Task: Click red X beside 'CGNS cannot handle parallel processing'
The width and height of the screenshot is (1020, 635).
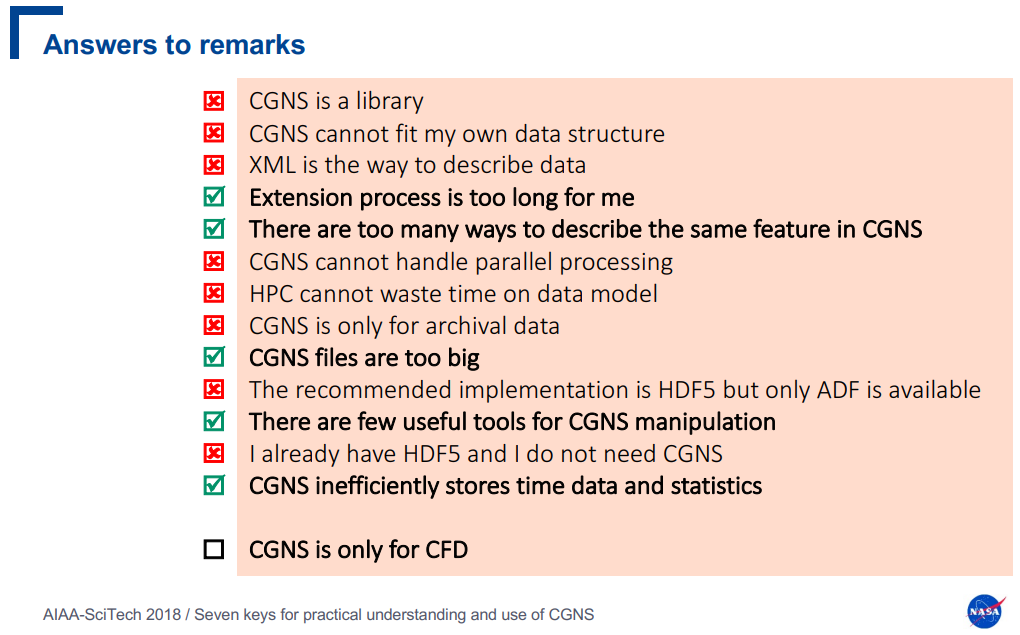Action: pyautogui.click(x=213, y=262)
